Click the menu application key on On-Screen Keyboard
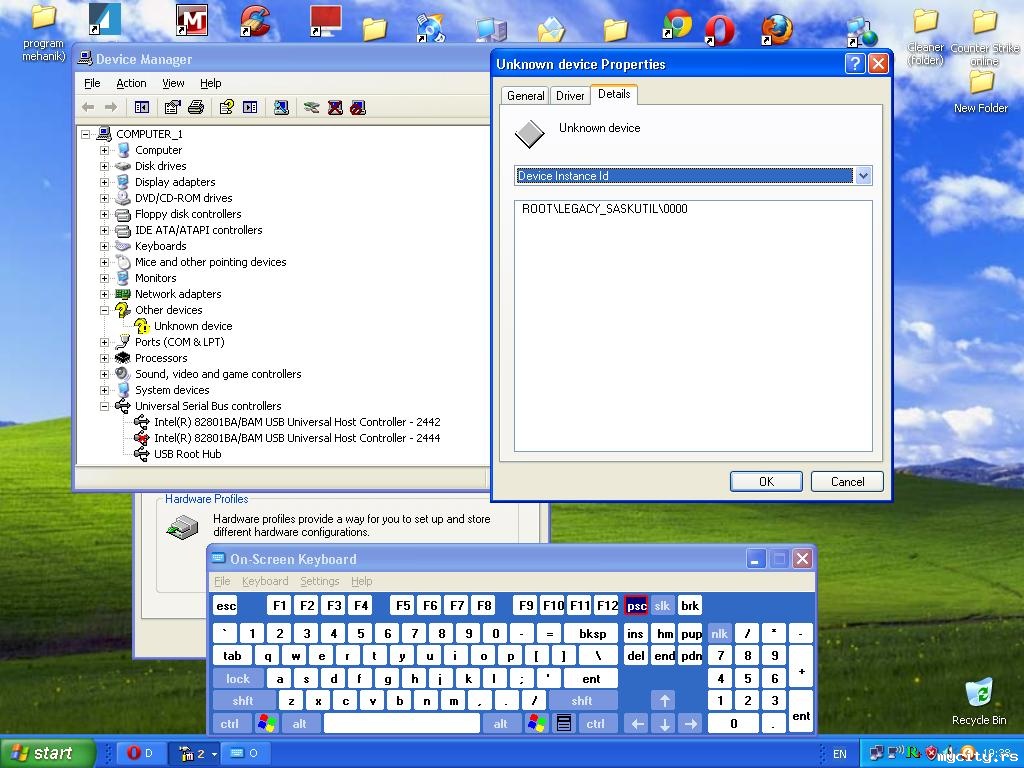Image resolution: width=1024 pixels, height=768 pixels. pyautogui.click(x=564, y=724)
